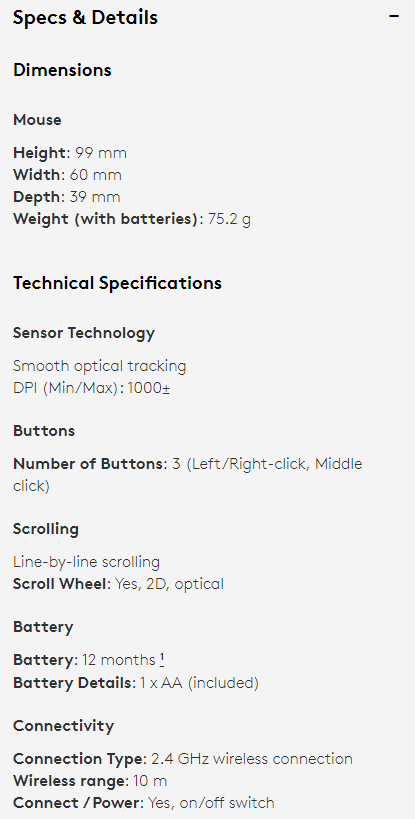Click the Scroll Wheel specification line
Image resolution: width=415 pixels, height=819 pixels.
point(118,583)
